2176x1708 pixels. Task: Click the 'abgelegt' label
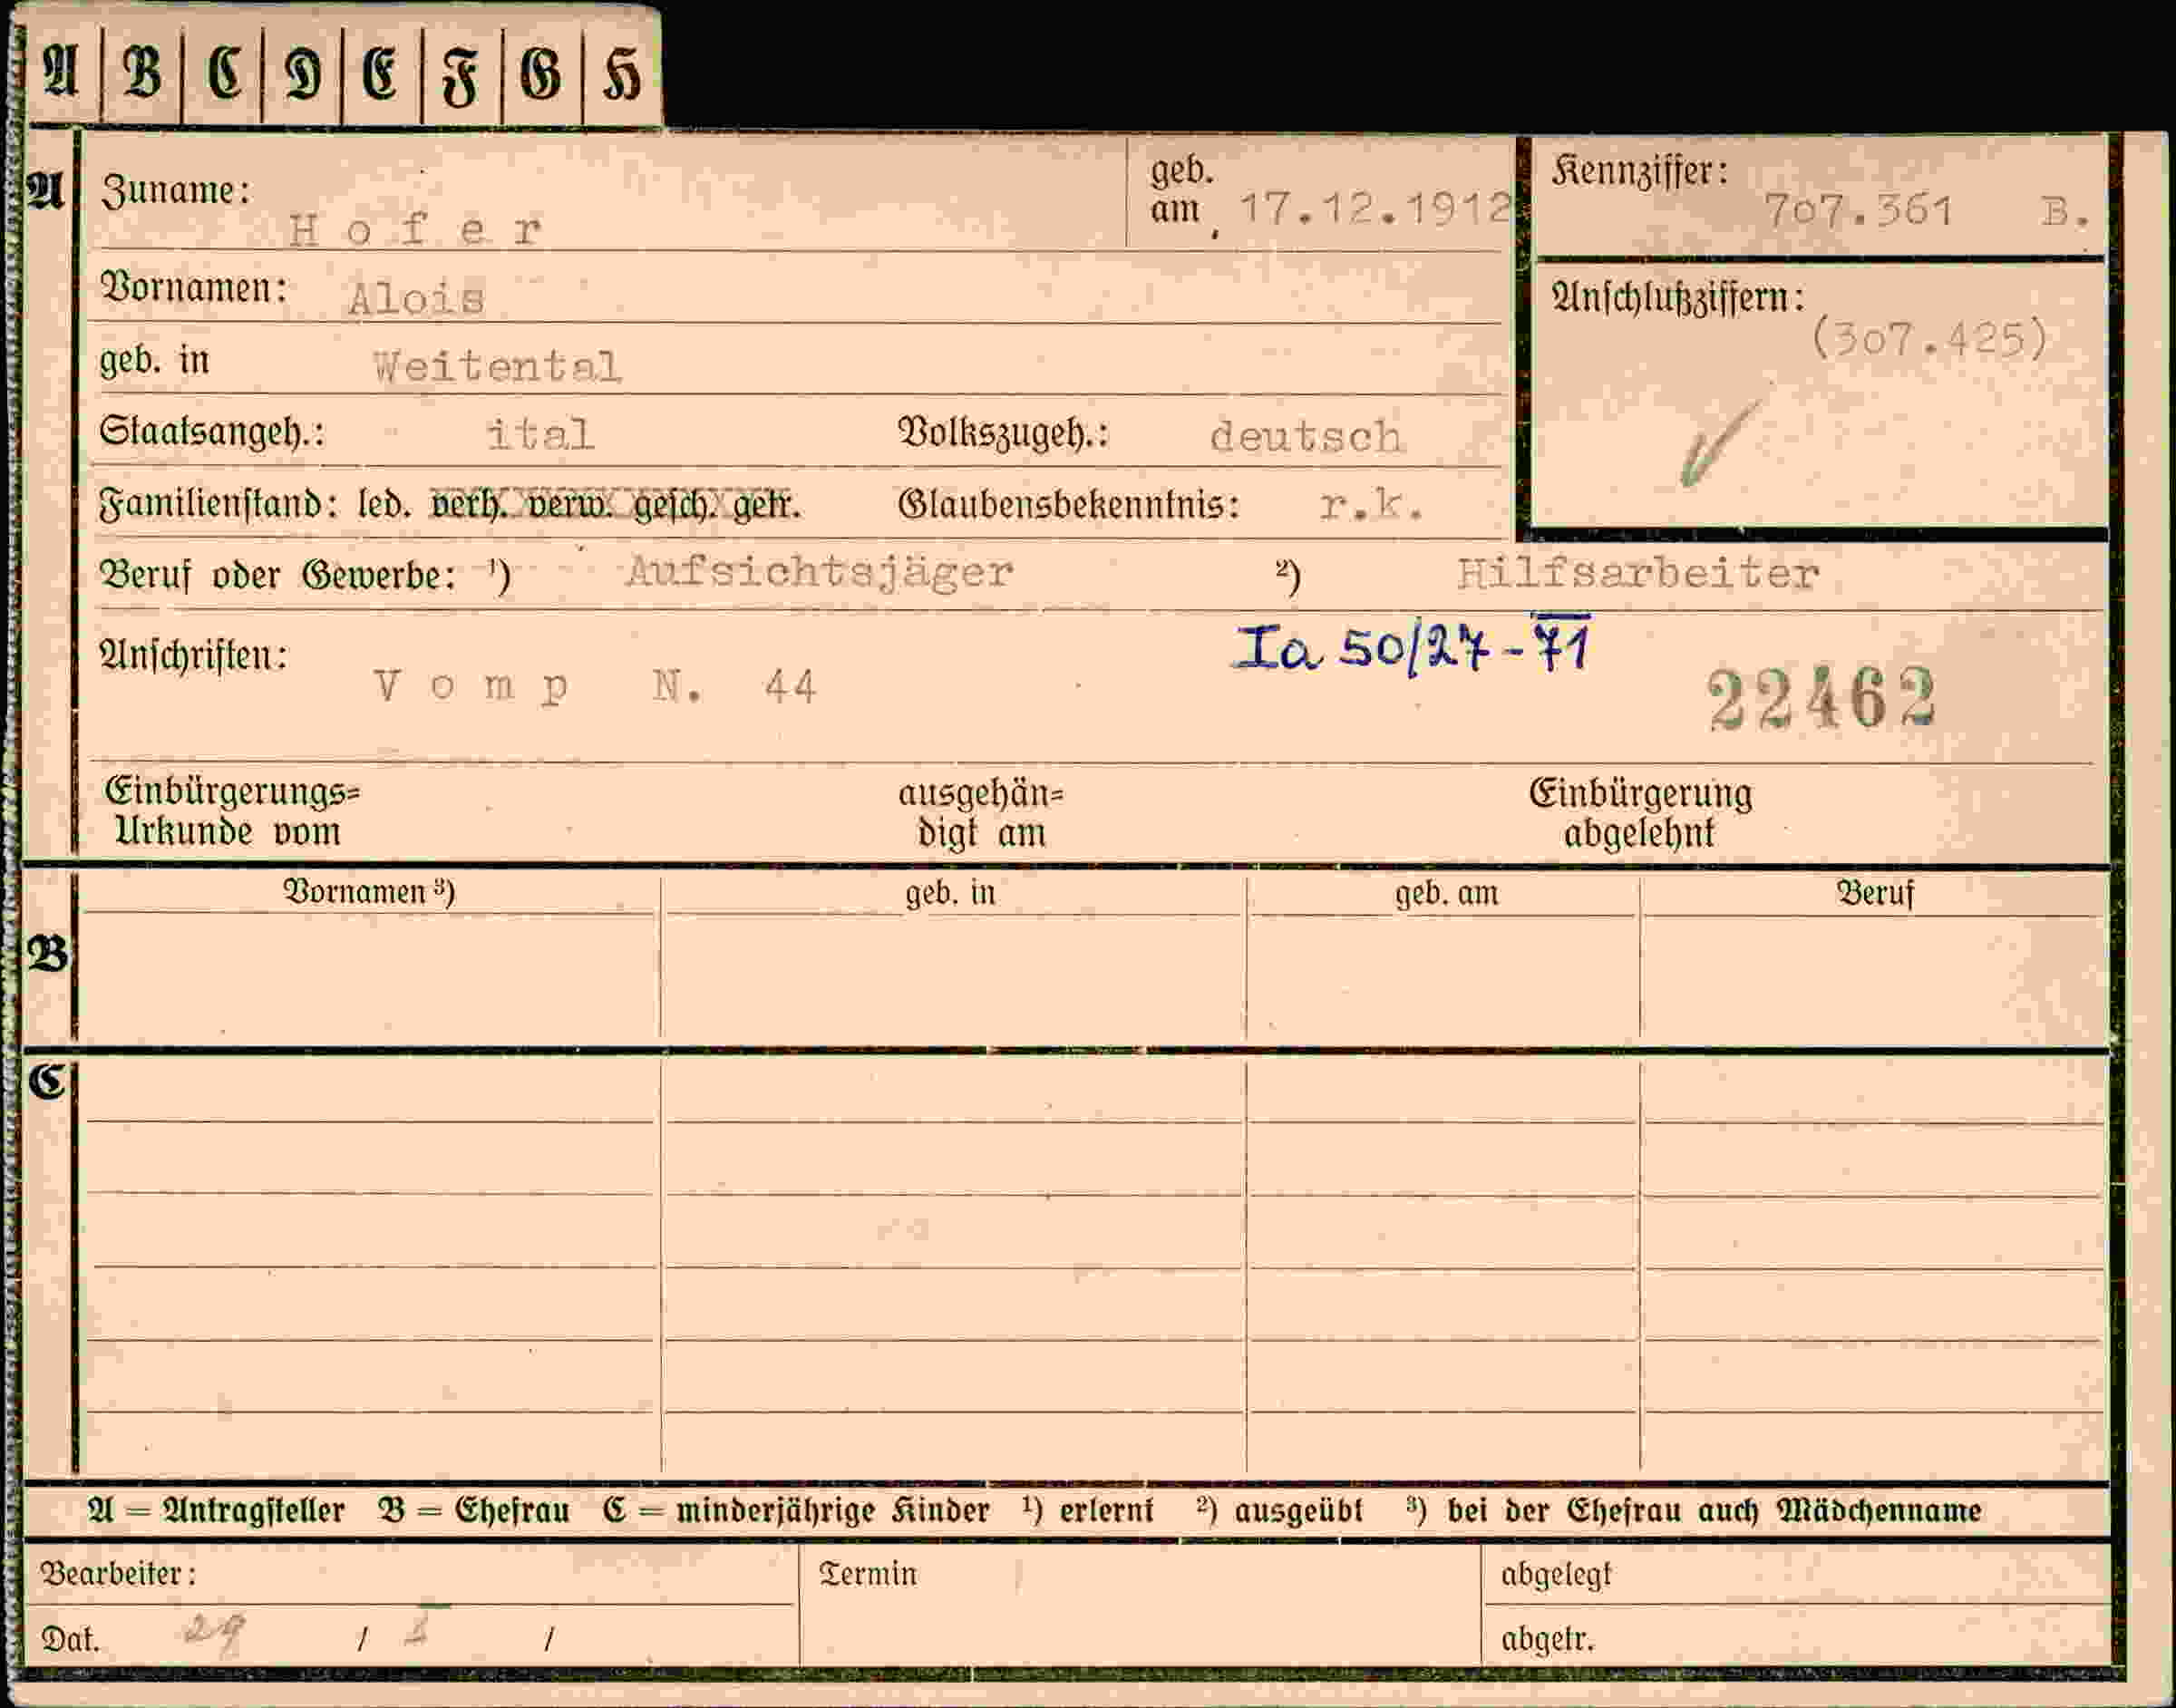pos(1556,1575)
